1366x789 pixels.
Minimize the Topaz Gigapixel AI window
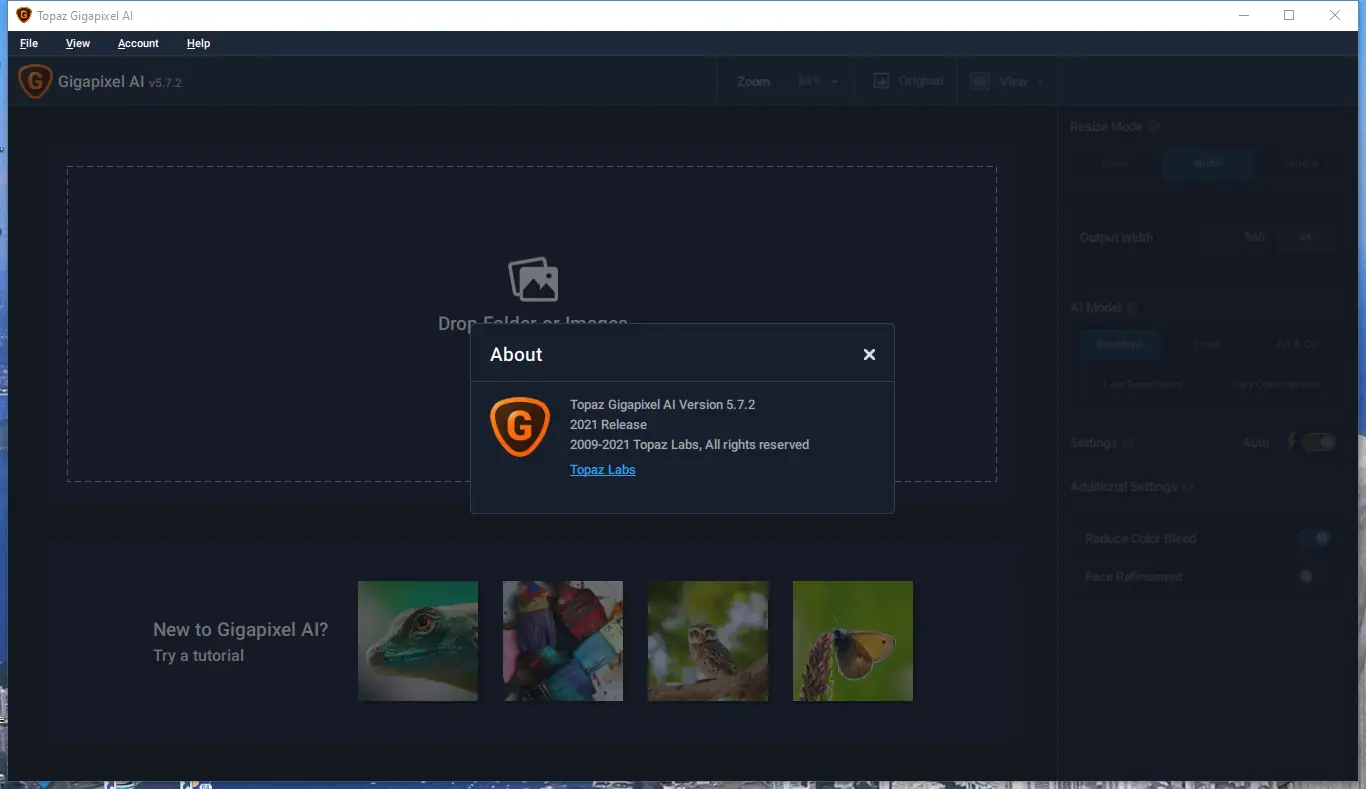(x=1243, y=15)
